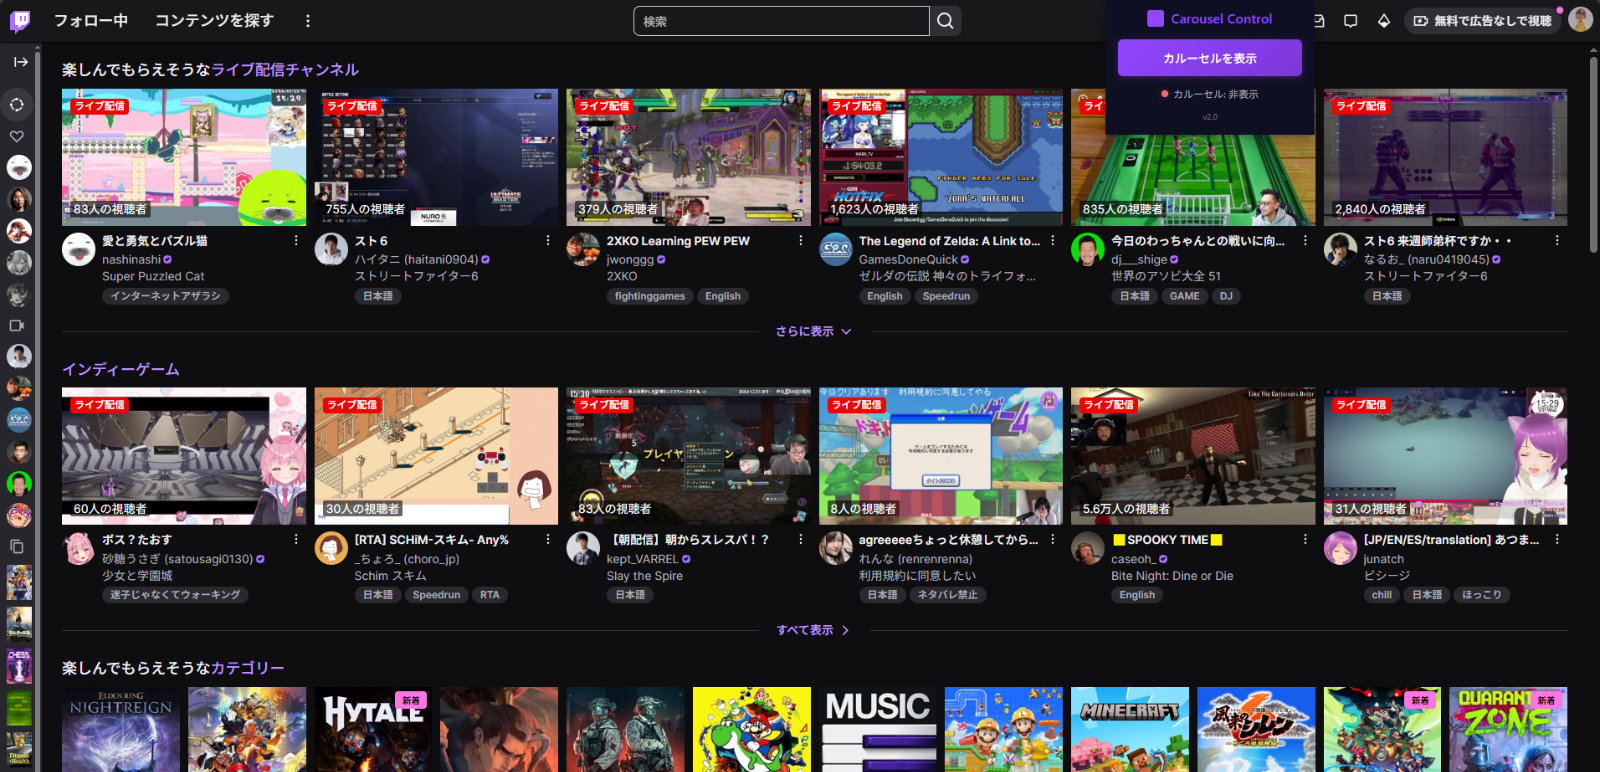Open options menu for 今日のわっちゃん stream

tap(1305, 241)
